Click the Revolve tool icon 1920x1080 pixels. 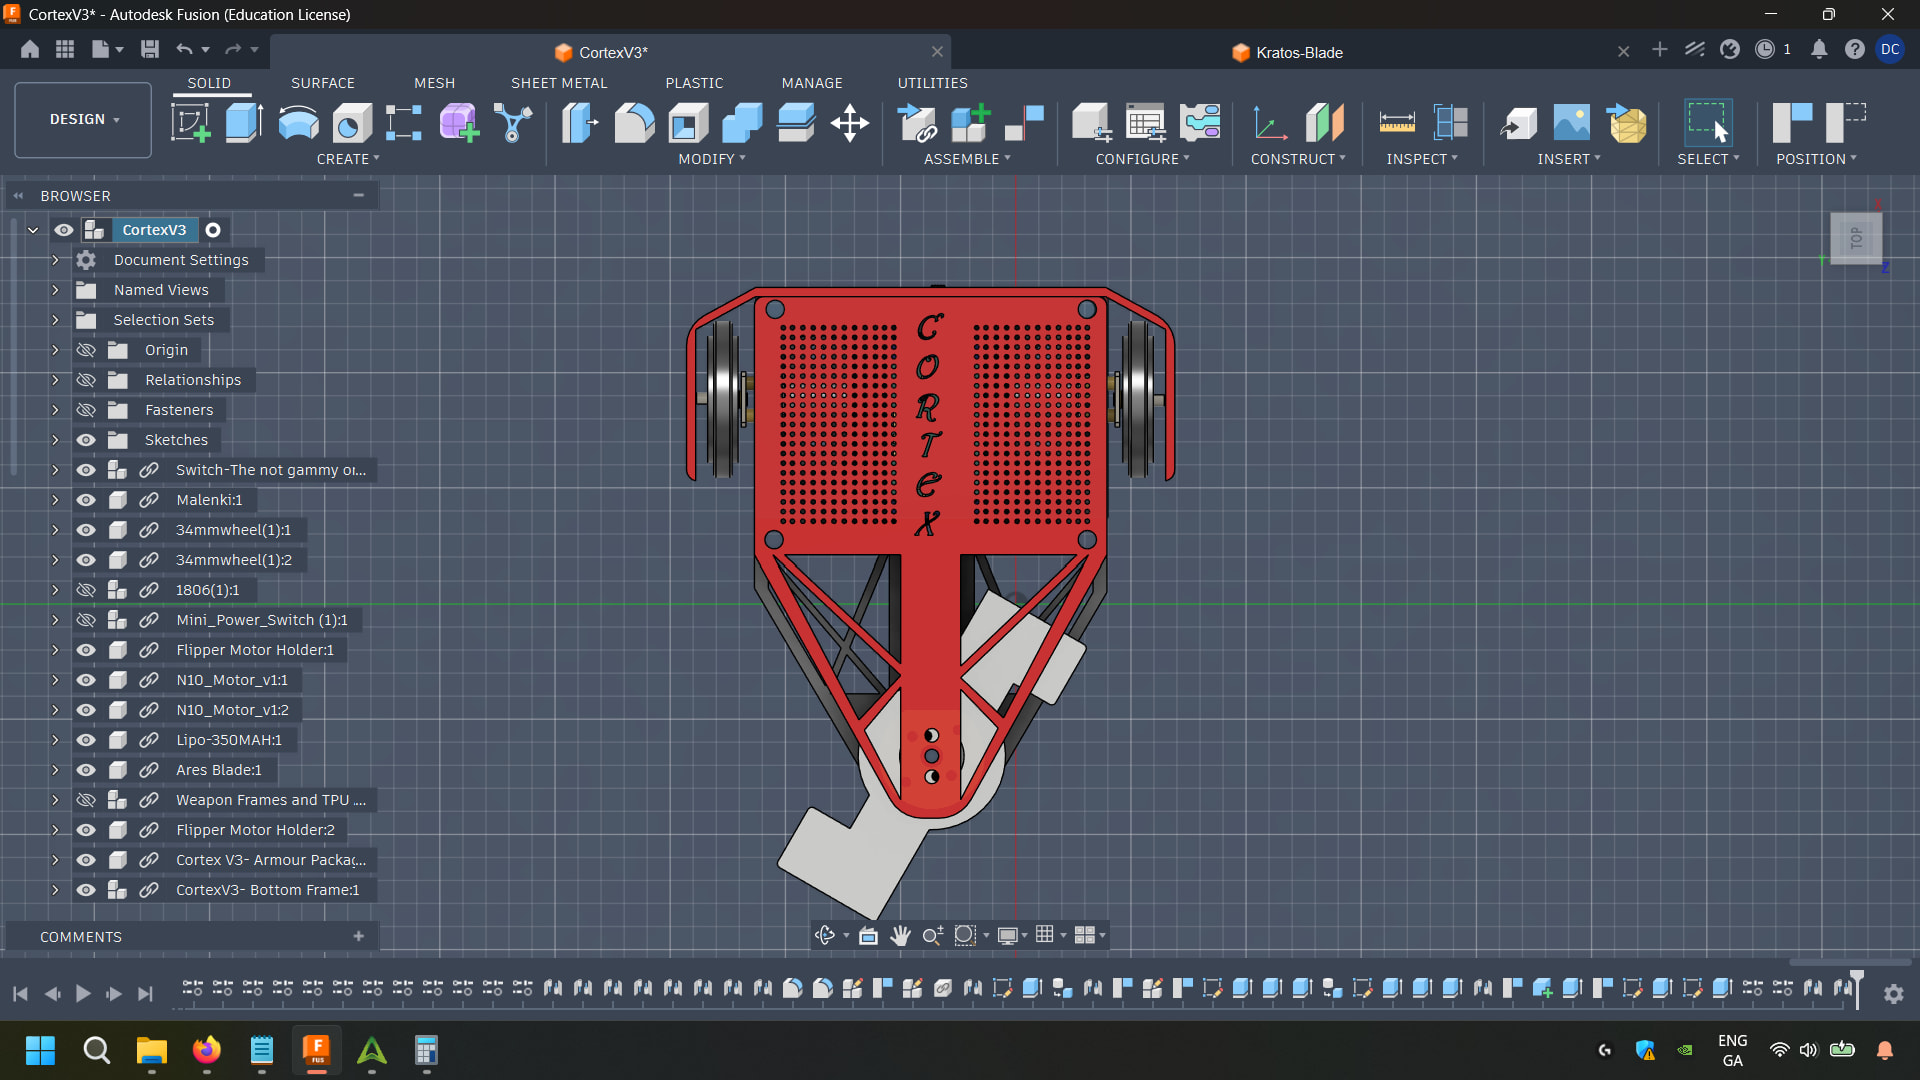[298, 123]
